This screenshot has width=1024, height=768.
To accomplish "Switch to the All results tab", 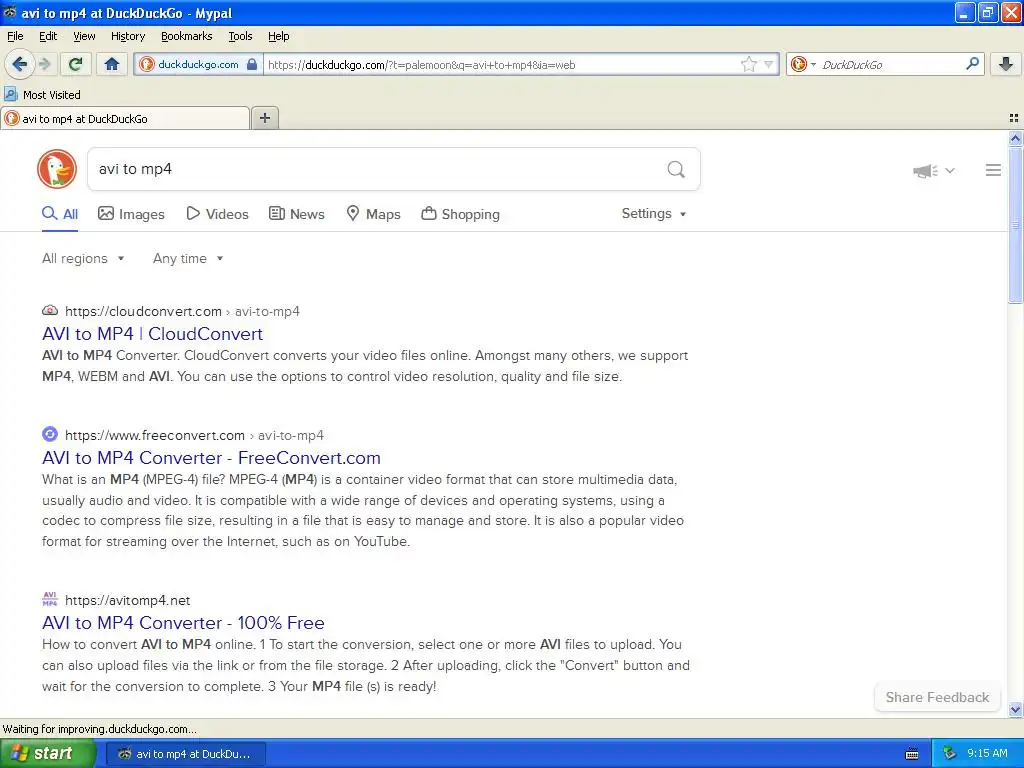I will (60, 214).
